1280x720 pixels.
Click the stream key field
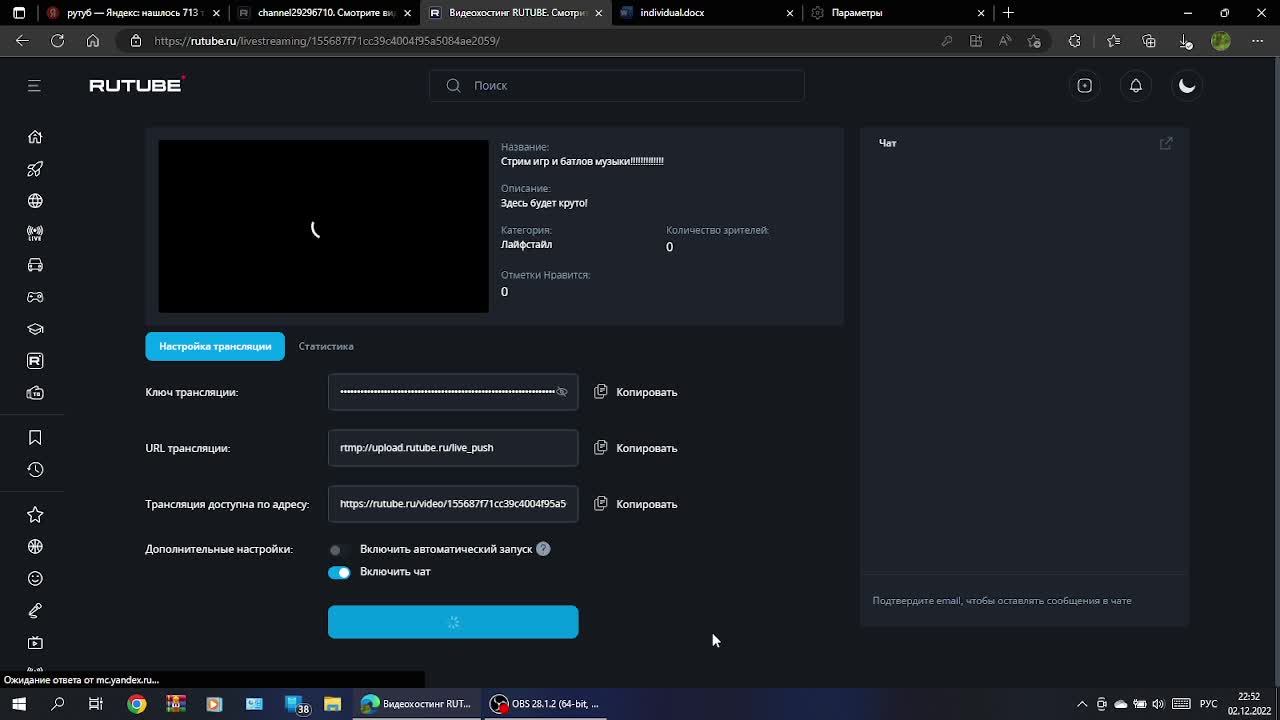[x=453, y=392]
